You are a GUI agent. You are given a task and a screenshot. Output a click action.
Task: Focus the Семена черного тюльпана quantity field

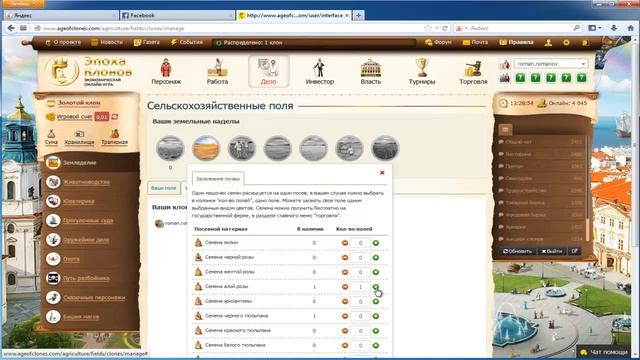pyautogui.click(x=360, y=316)
